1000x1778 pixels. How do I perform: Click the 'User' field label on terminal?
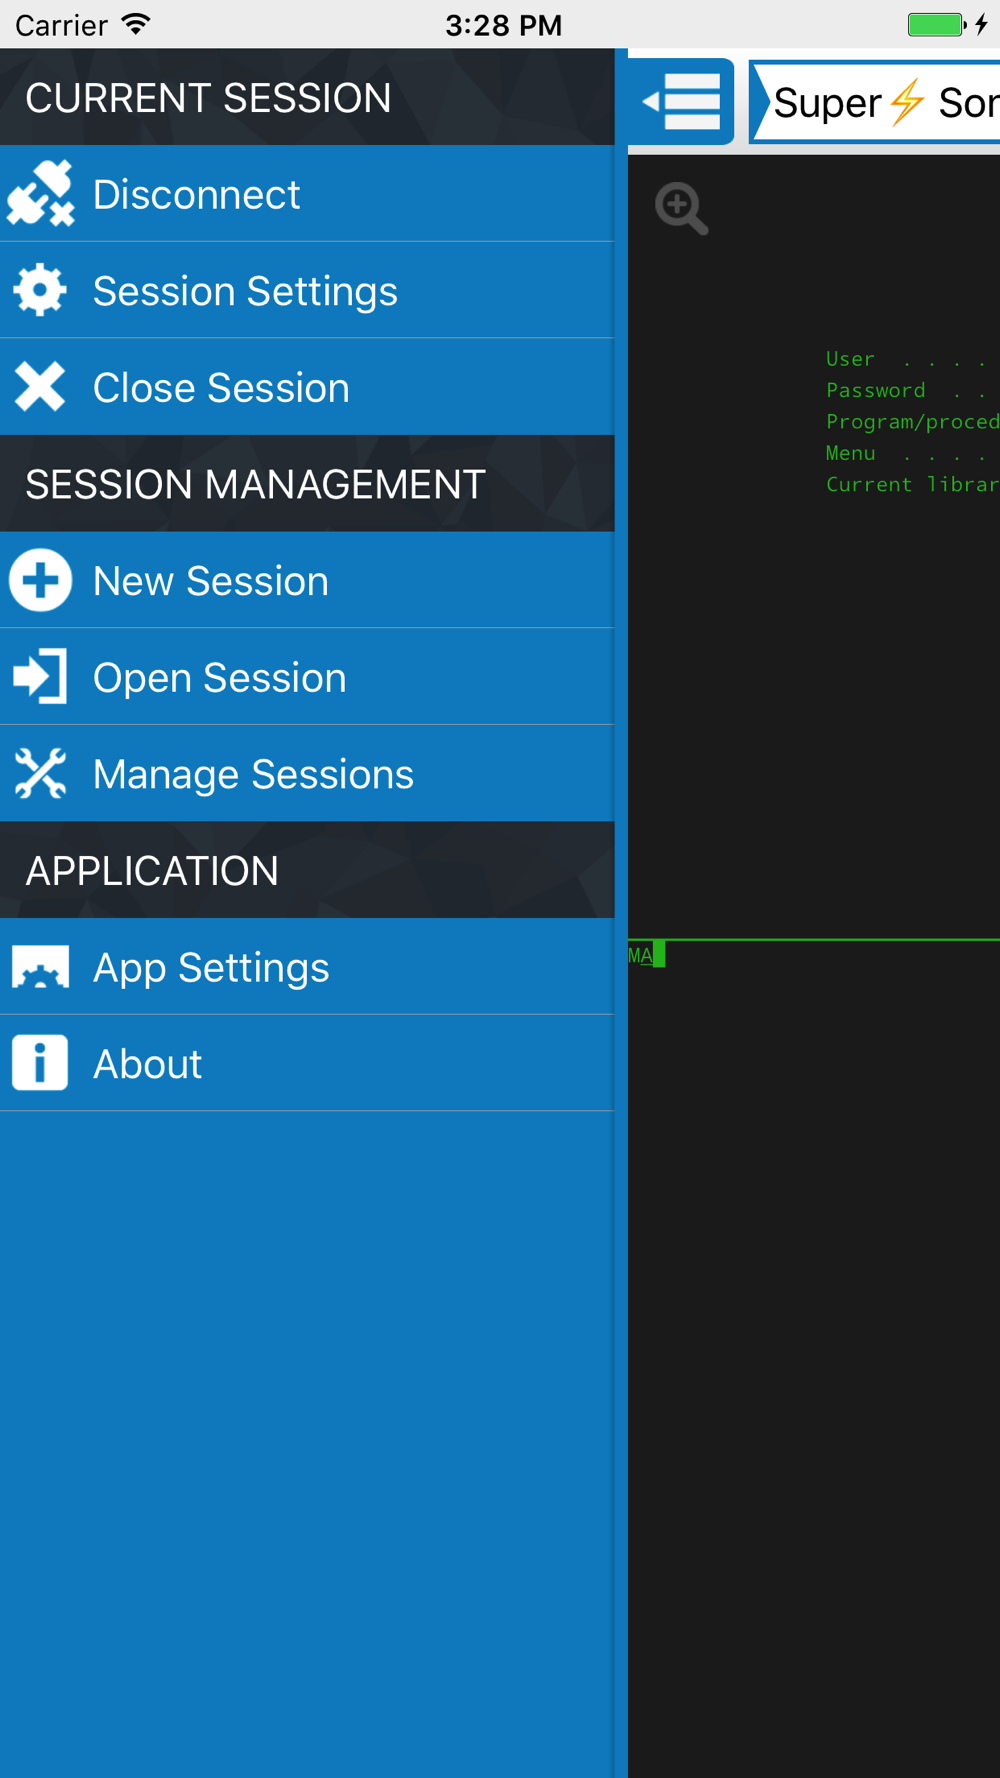[x=850, y=358]
